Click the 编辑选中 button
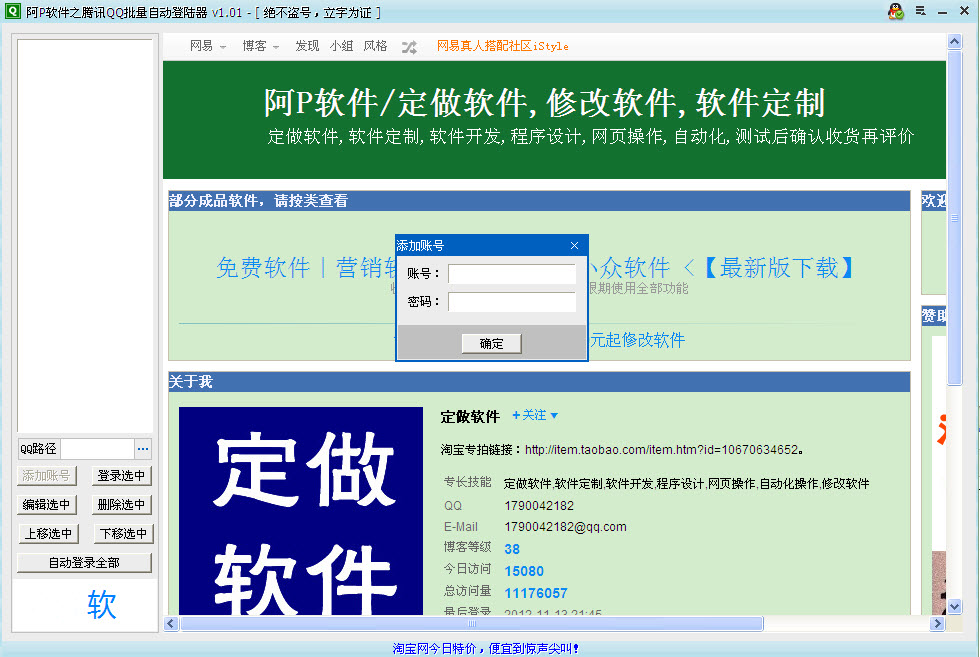Screen dimensions: 980x657 coord(47,504)
